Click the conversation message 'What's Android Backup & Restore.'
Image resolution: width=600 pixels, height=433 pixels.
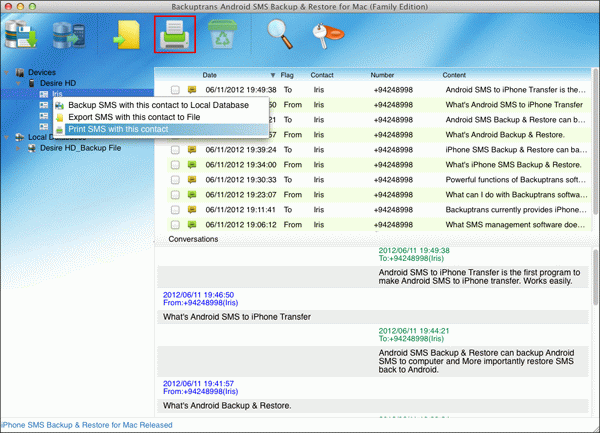tap(227, 405)
